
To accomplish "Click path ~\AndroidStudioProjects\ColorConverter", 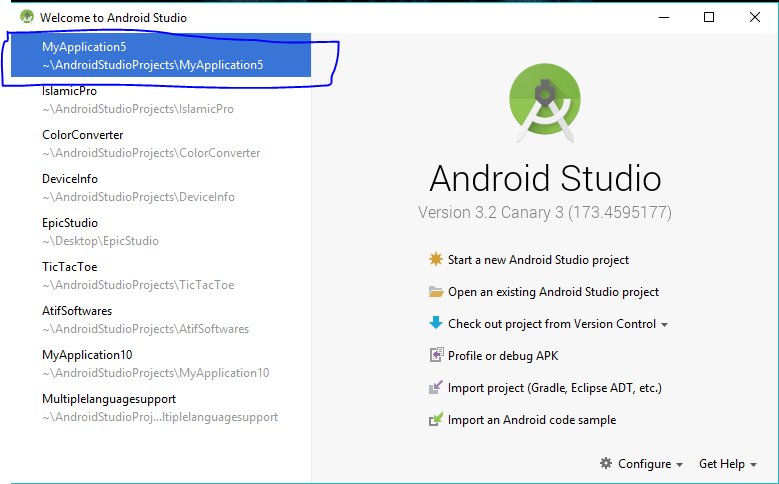I will pos(151,153).
